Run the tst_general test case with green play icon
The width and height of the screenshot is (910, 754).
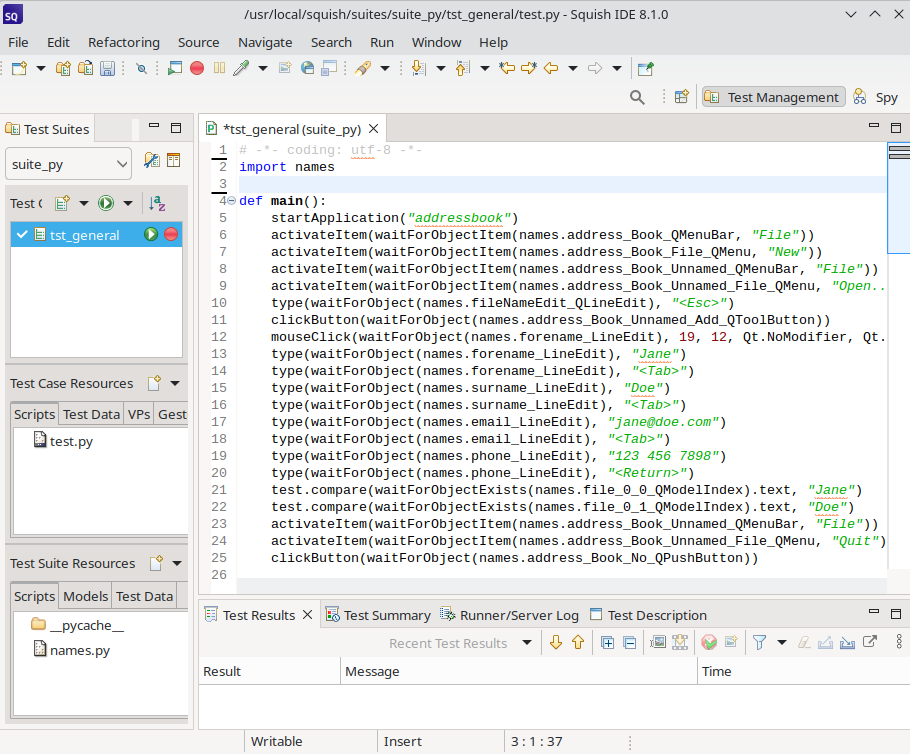pos(151,234)
